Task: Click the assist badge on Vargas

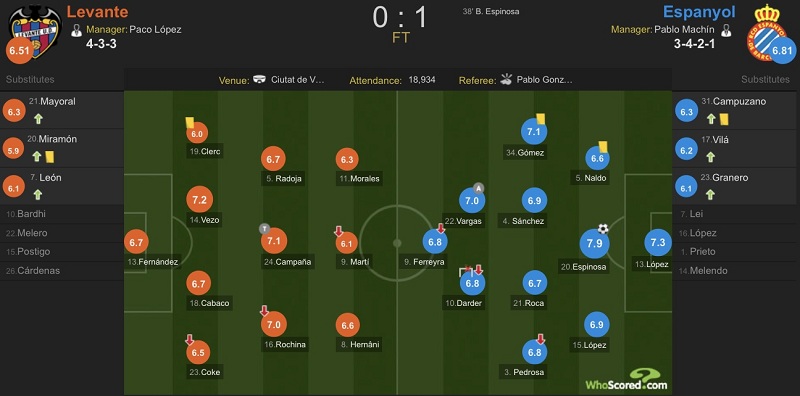Action: point(478,188)
